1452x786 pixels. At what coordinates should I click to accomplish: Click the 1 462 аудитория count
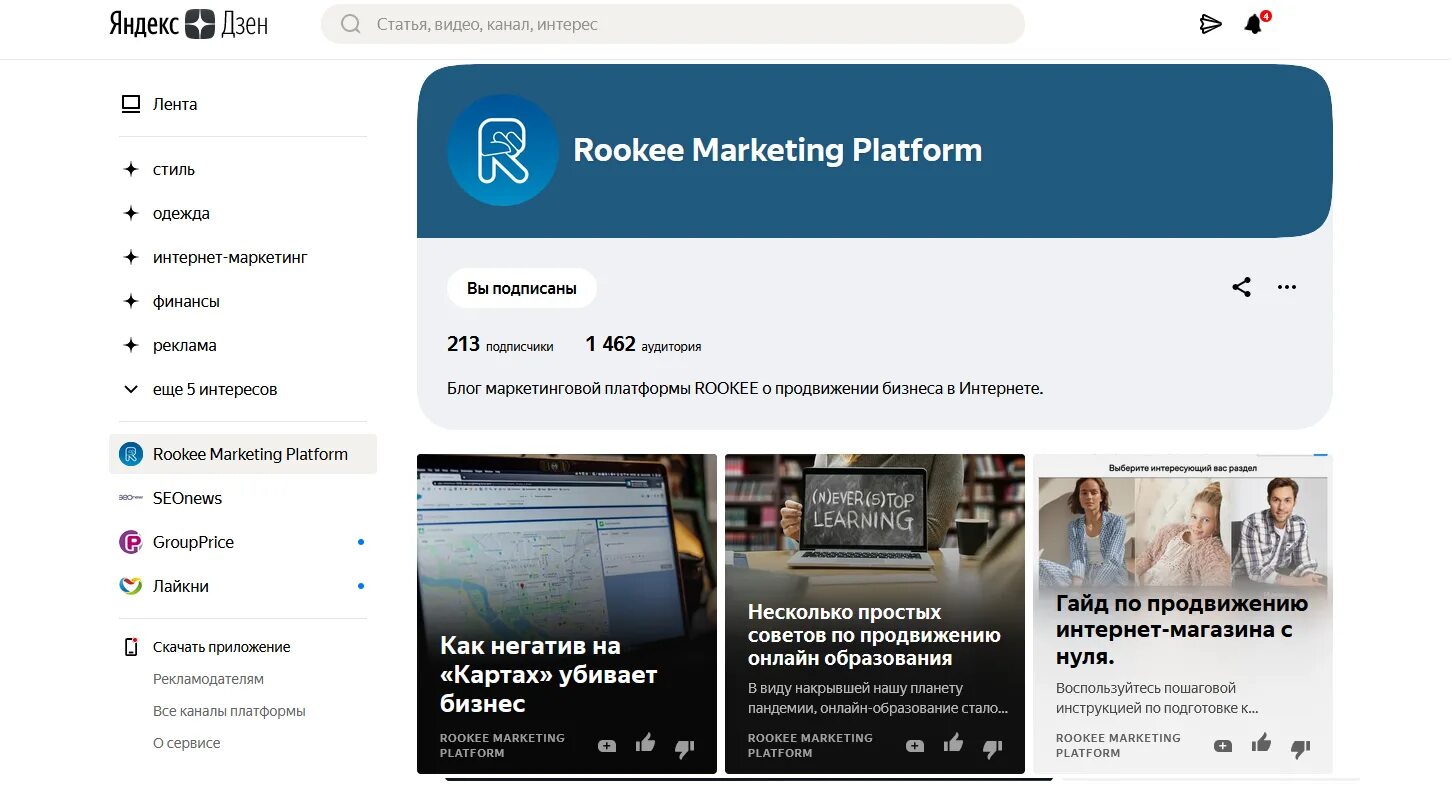click(x=643, y=344)
